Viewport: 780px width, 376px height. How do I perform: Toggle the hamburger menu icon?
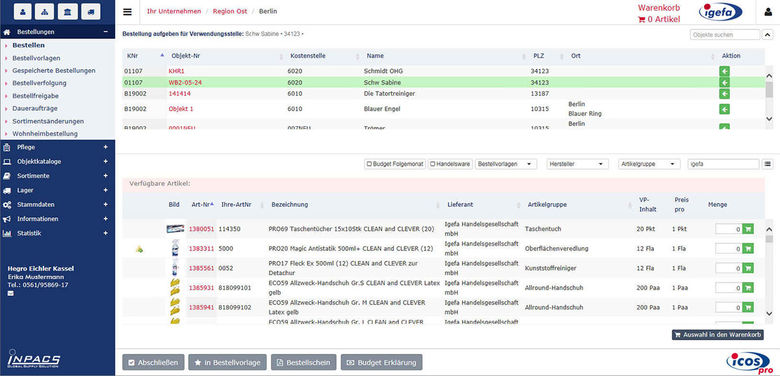tap(127, 12)
